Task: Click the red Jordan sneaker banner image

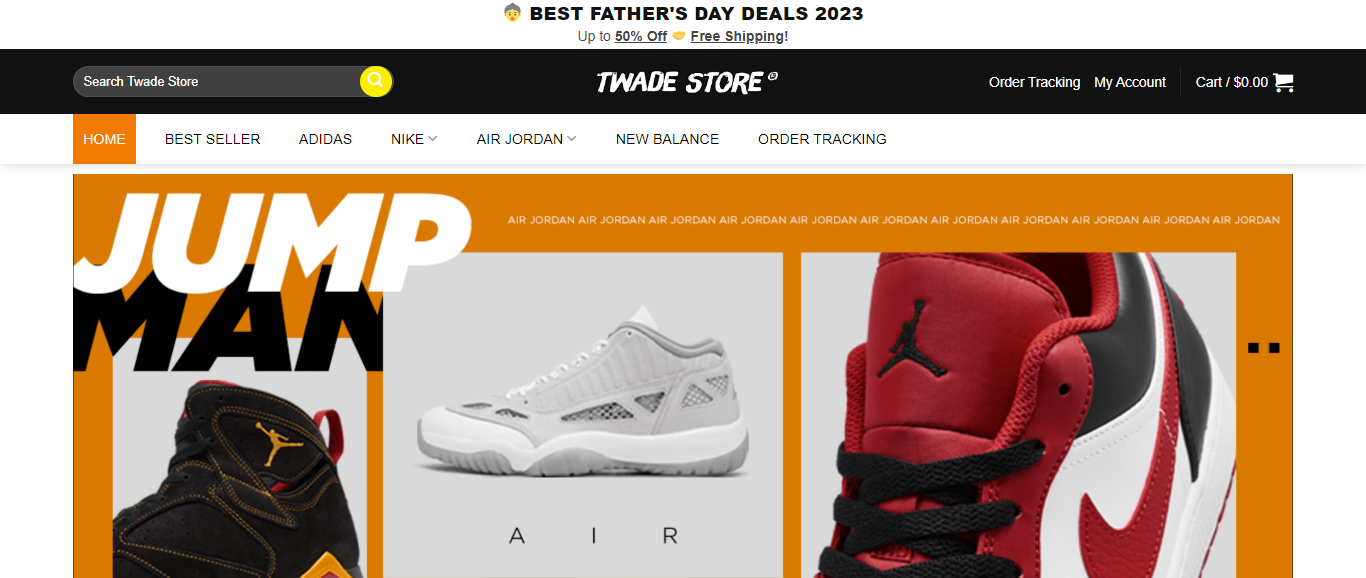Action: (1018, 415)
